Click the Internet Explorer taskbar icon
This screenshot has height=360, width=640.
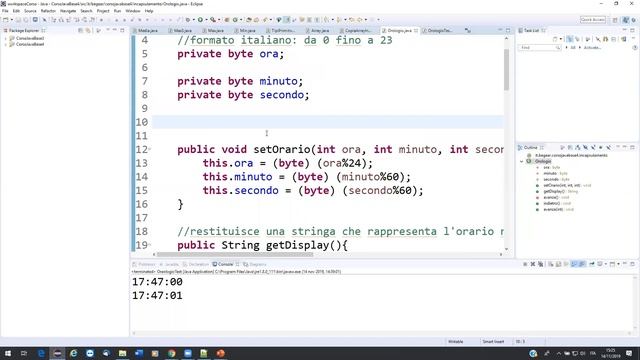pos(73,353)
